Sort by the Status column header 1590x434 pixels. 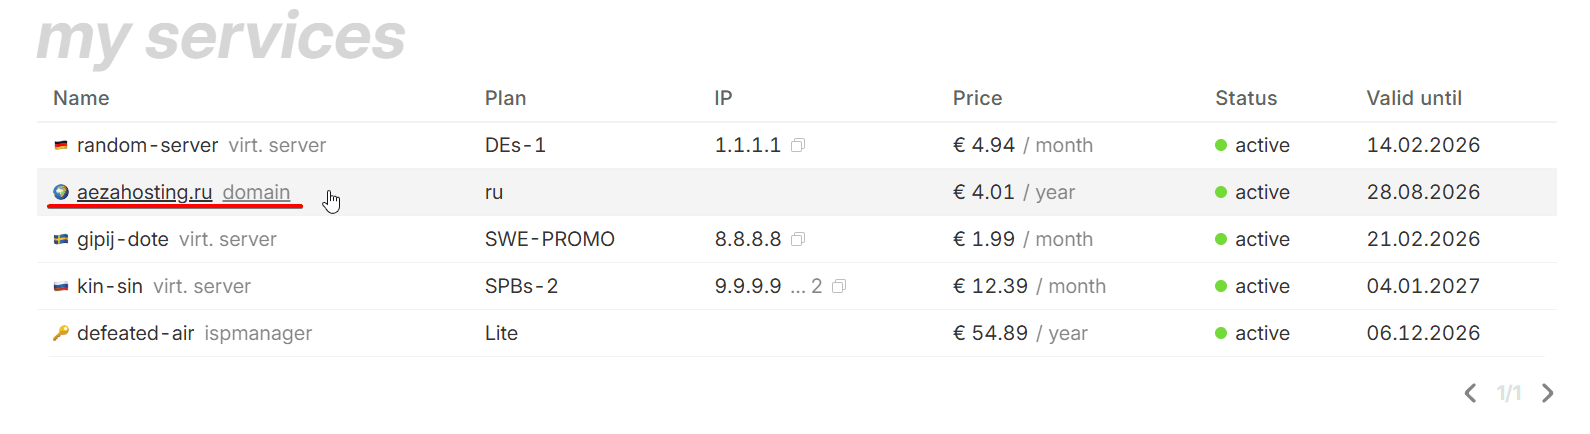coord(1246,98)
